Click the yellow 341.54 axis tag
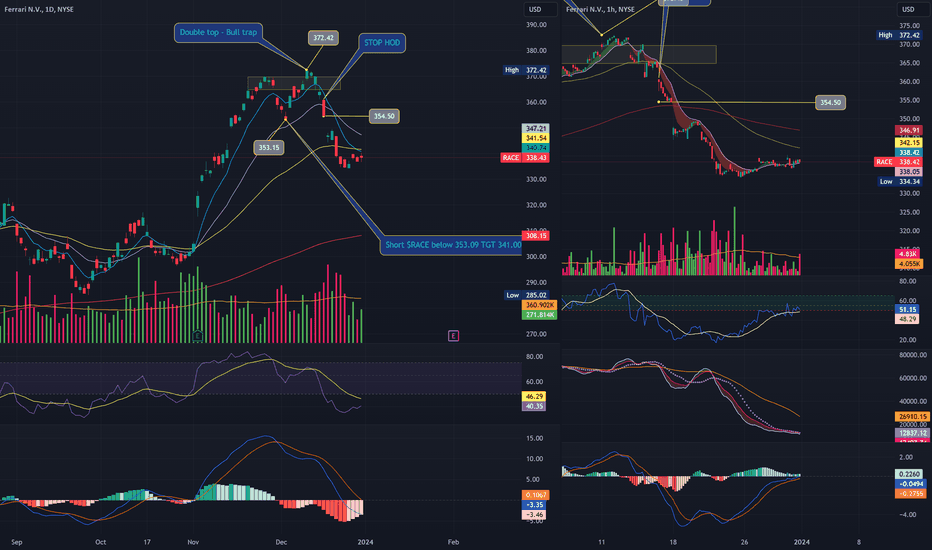Screen dimensions: 932x550 536,138
